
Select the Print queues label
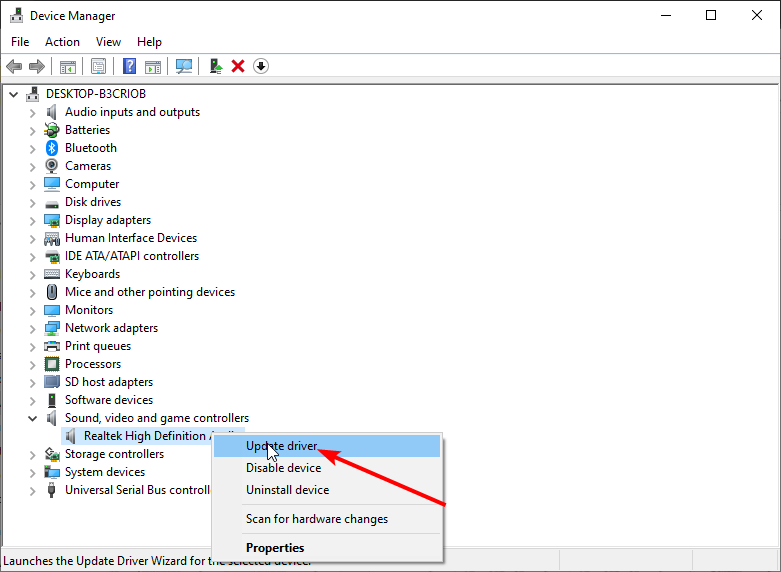point(98,346)
